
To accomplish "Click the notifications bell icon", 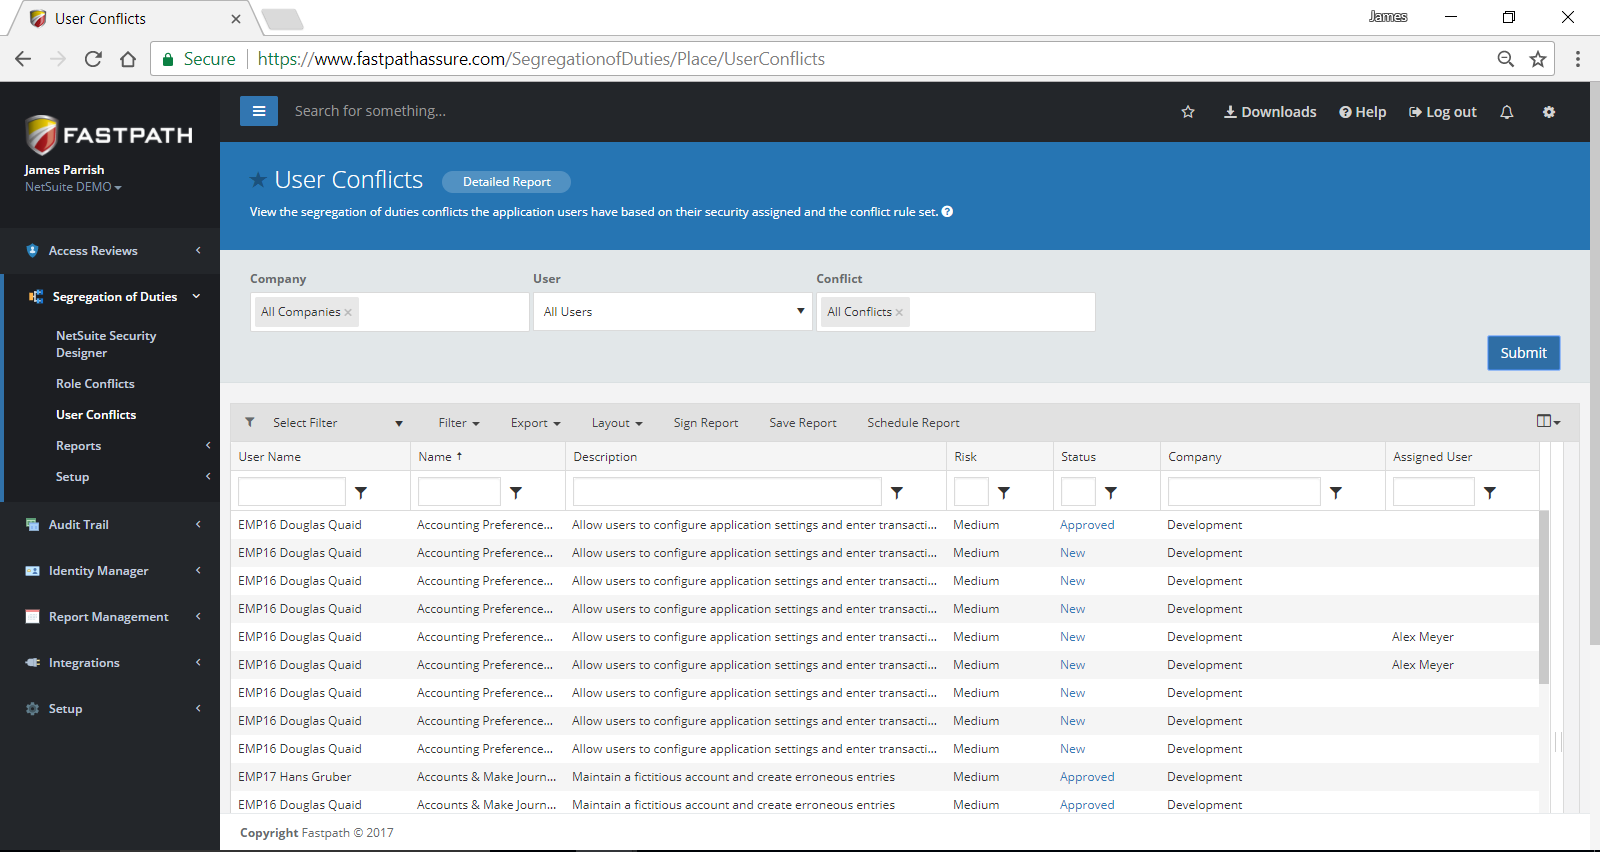I will tap(1506, 112).
